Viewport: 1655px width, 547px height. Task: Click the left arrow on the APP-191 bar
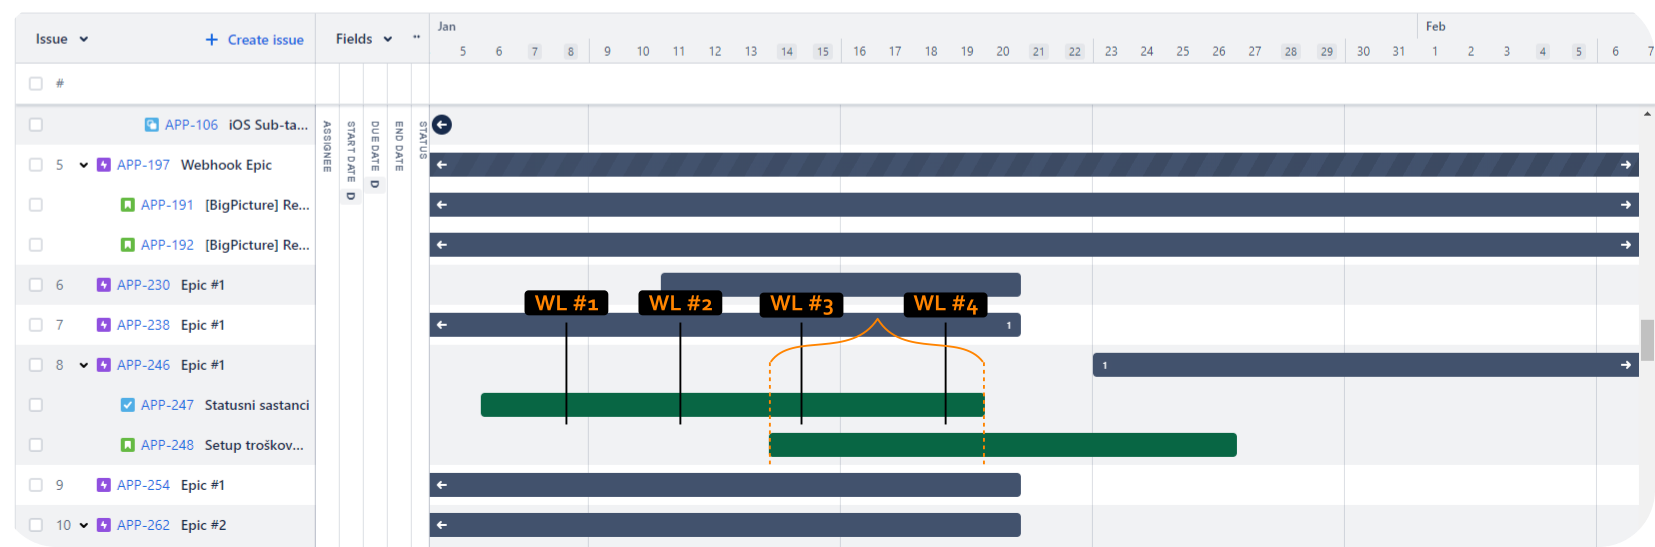tap(442, 205)
